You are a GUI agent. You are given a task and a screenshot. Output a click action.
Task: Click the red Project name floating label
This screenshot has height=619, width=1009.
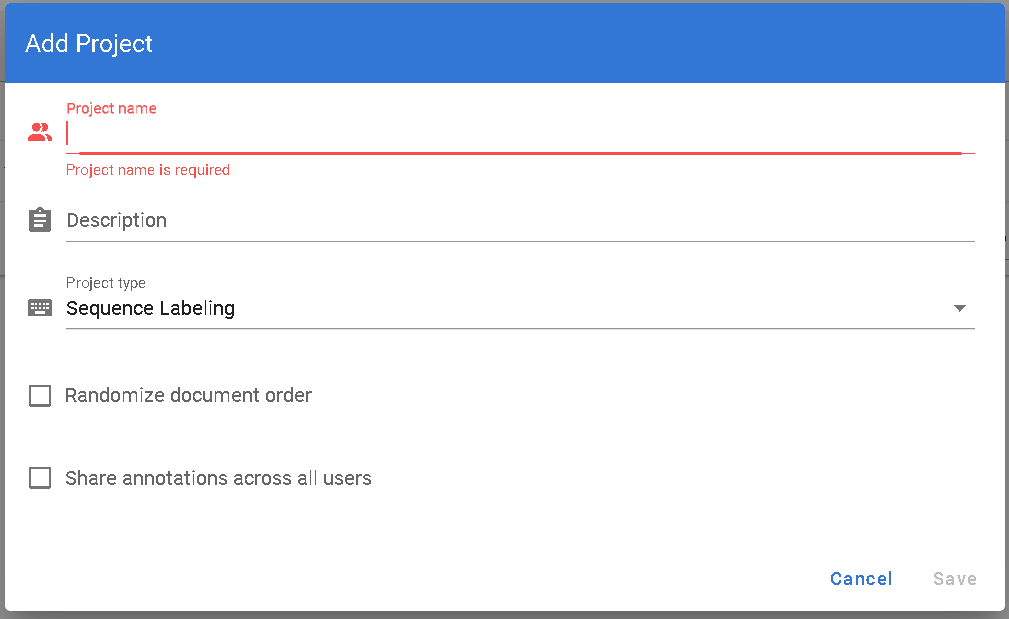click(111, 108)
